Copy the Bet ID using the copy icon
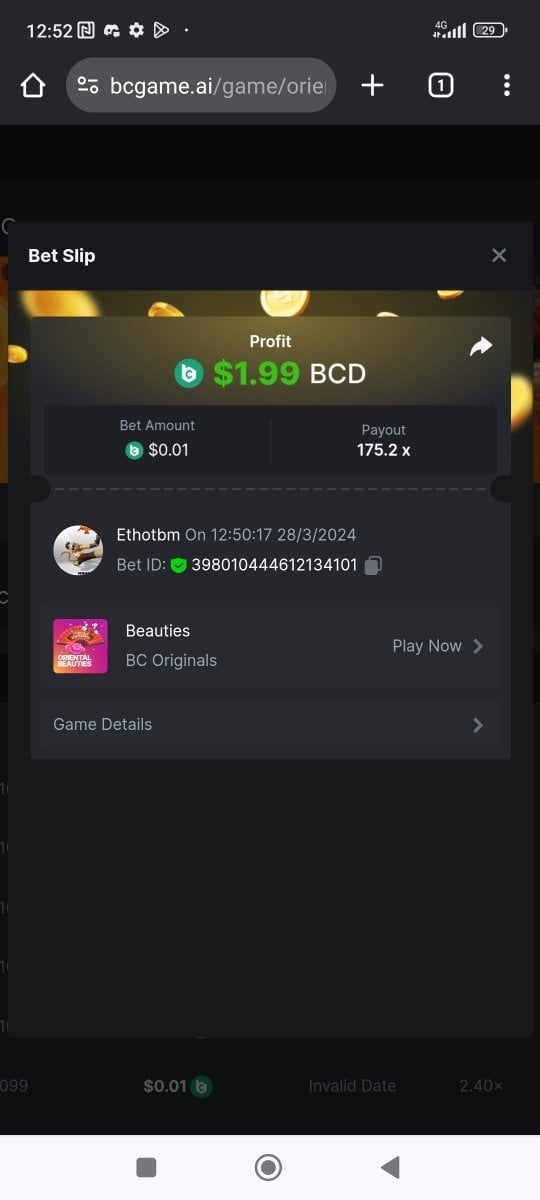This screenshot has width=540, height=1200. (373, 565)
